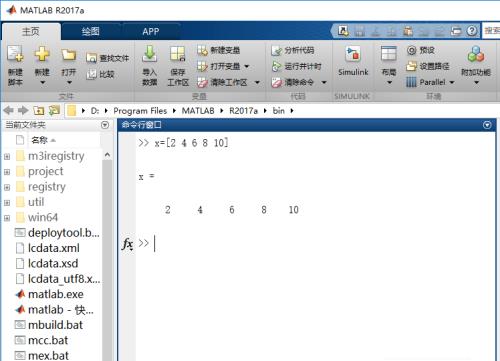Open the Add-Ons cubes icon
Image resolution: width=500 pixels, height=361 pixels.
tap(476, 54)
